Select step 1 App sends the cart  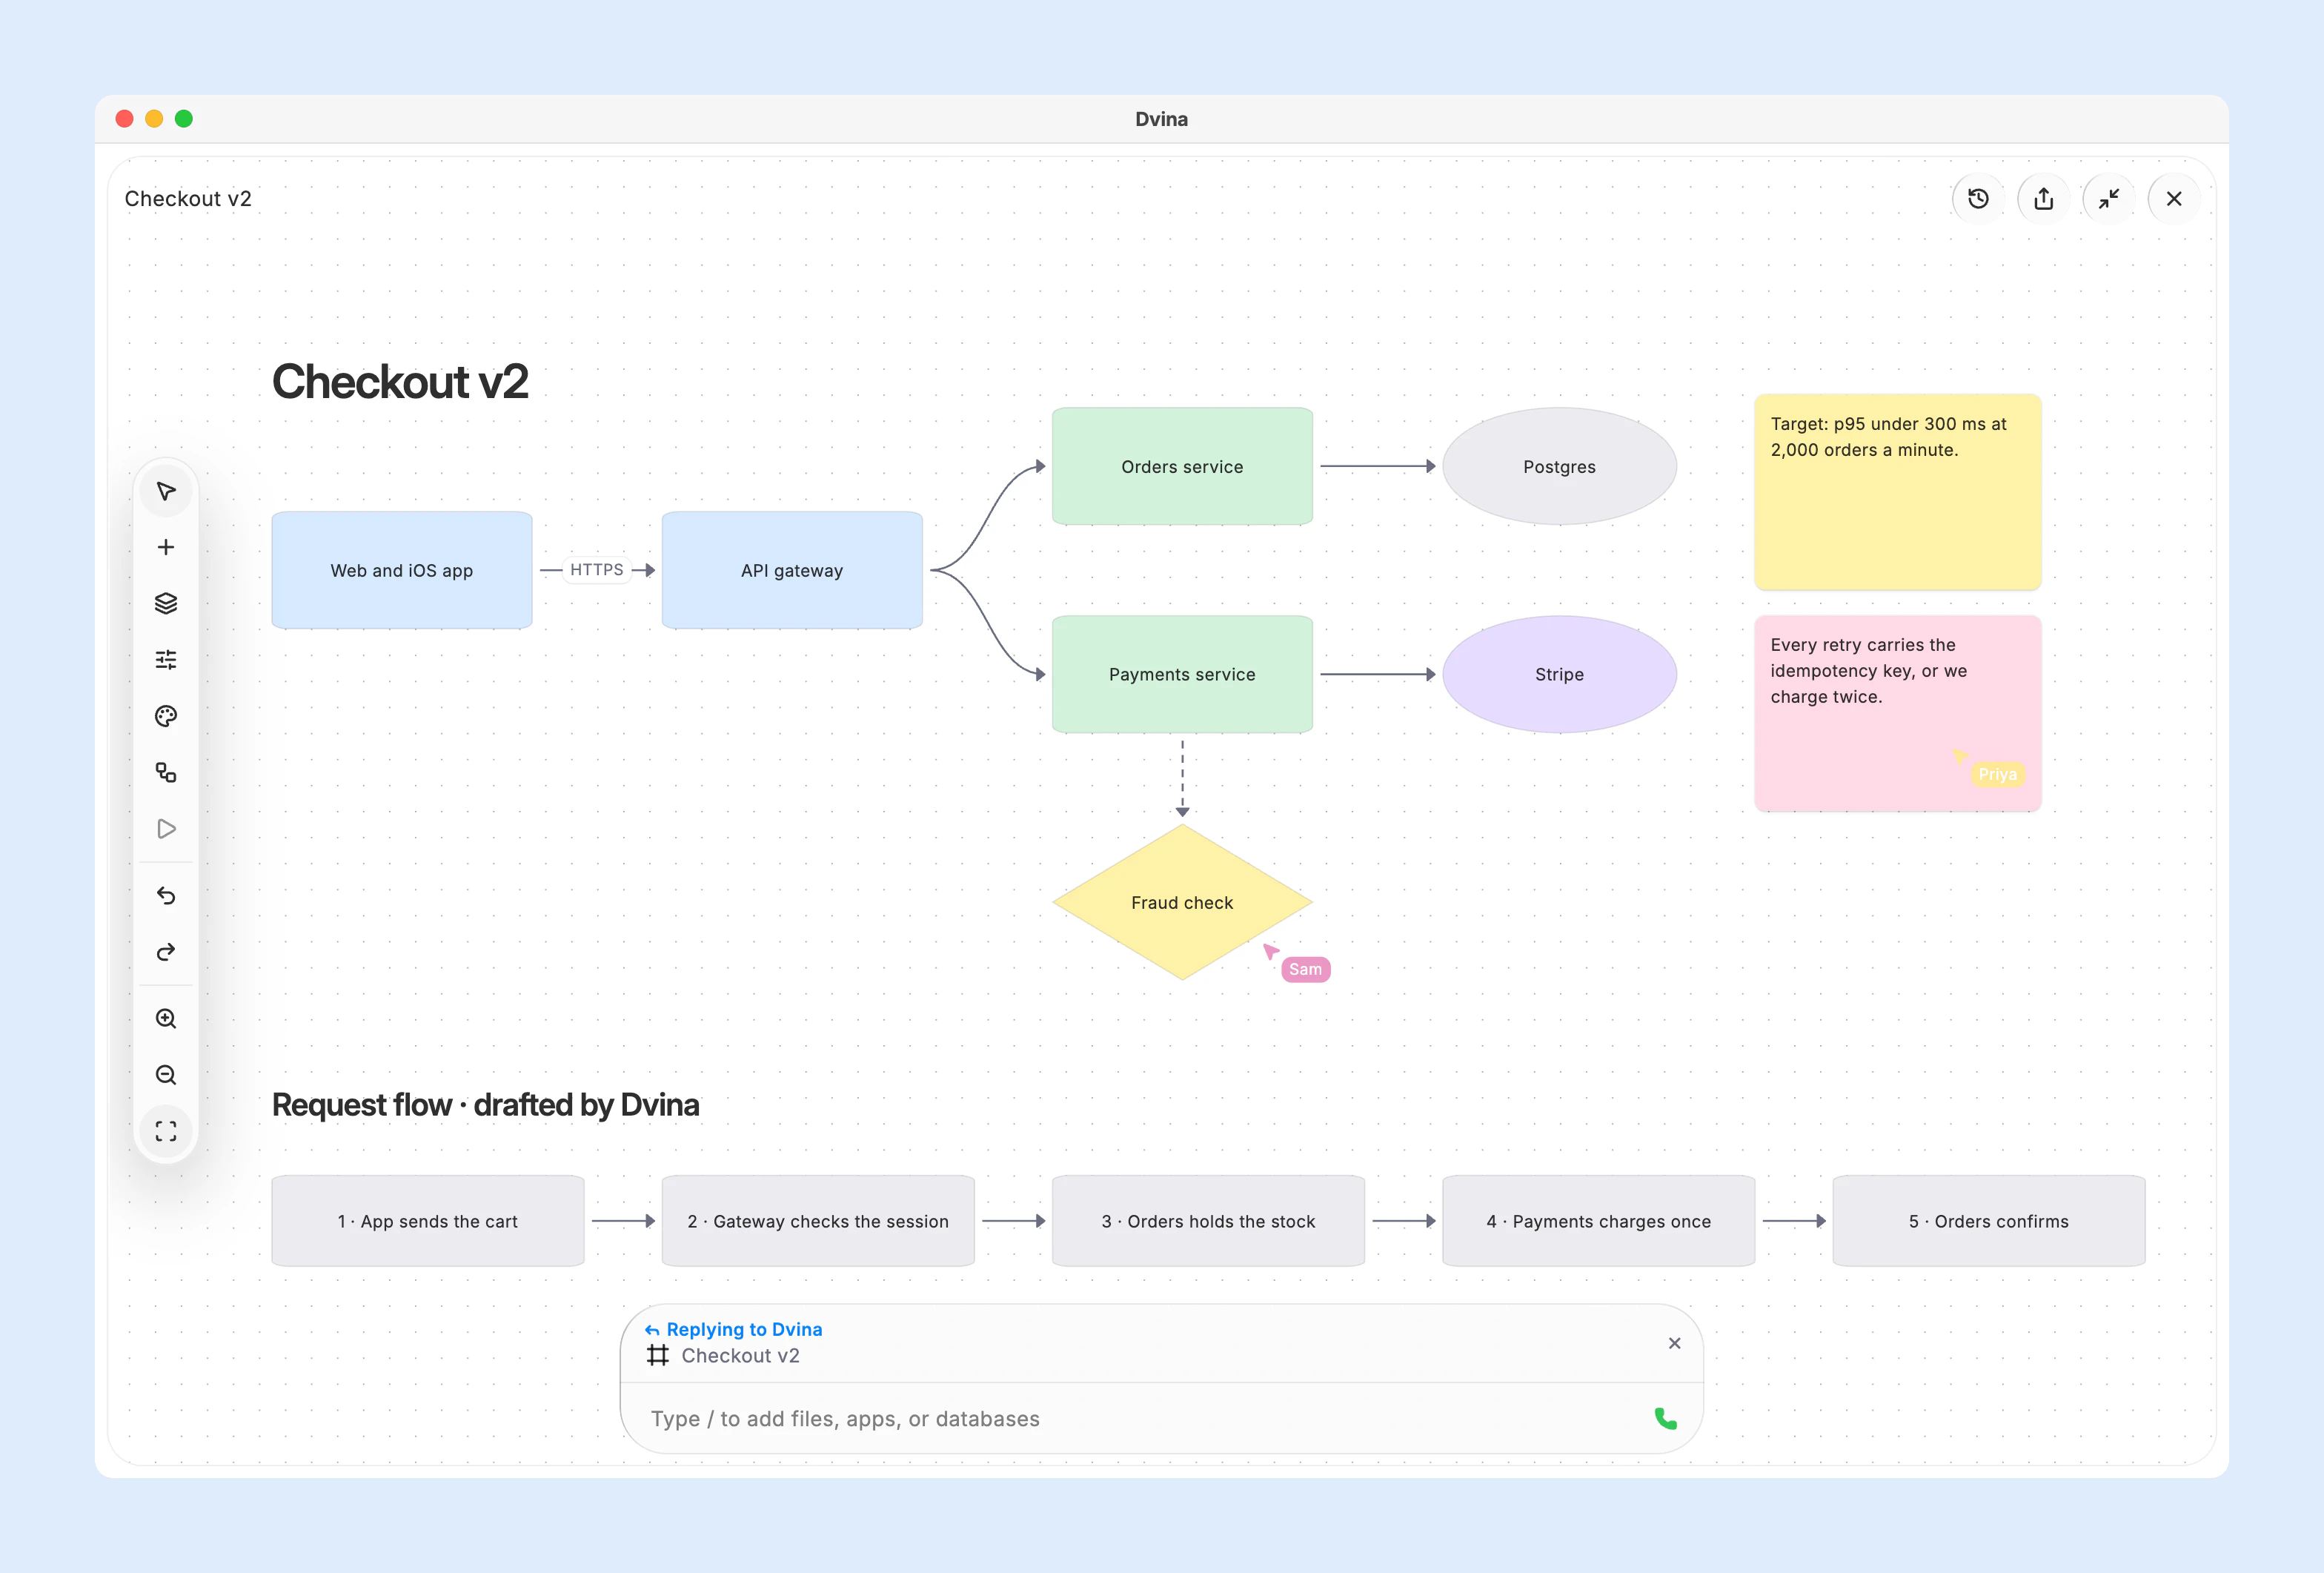tap(428, 1221)
